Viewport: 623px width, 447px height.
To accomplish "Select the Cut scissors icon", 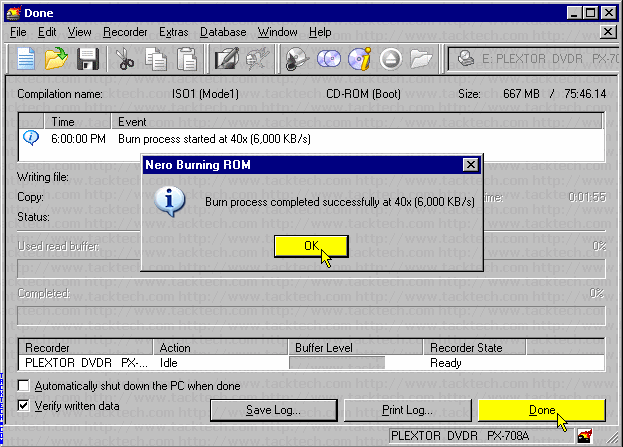I will [x=124, y=59].
